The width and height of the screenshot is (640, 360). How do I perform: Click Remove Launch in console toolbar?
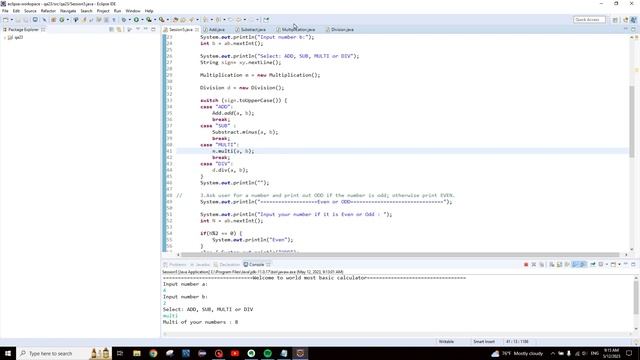coord(533,264)
